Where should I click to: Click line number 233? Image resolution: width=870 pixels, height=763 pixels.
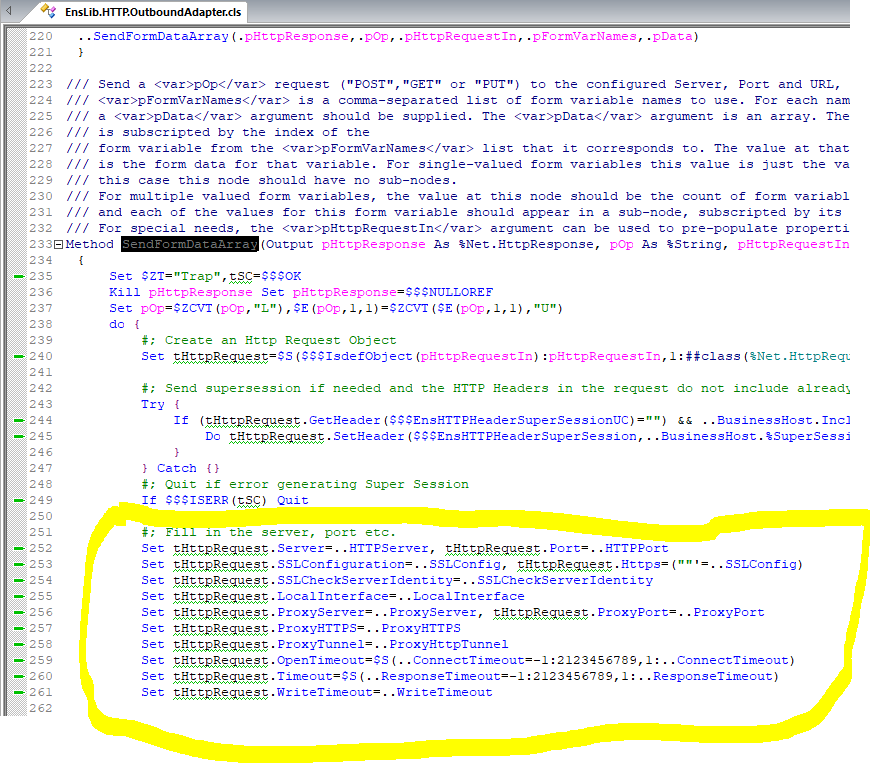pos(41,244)
